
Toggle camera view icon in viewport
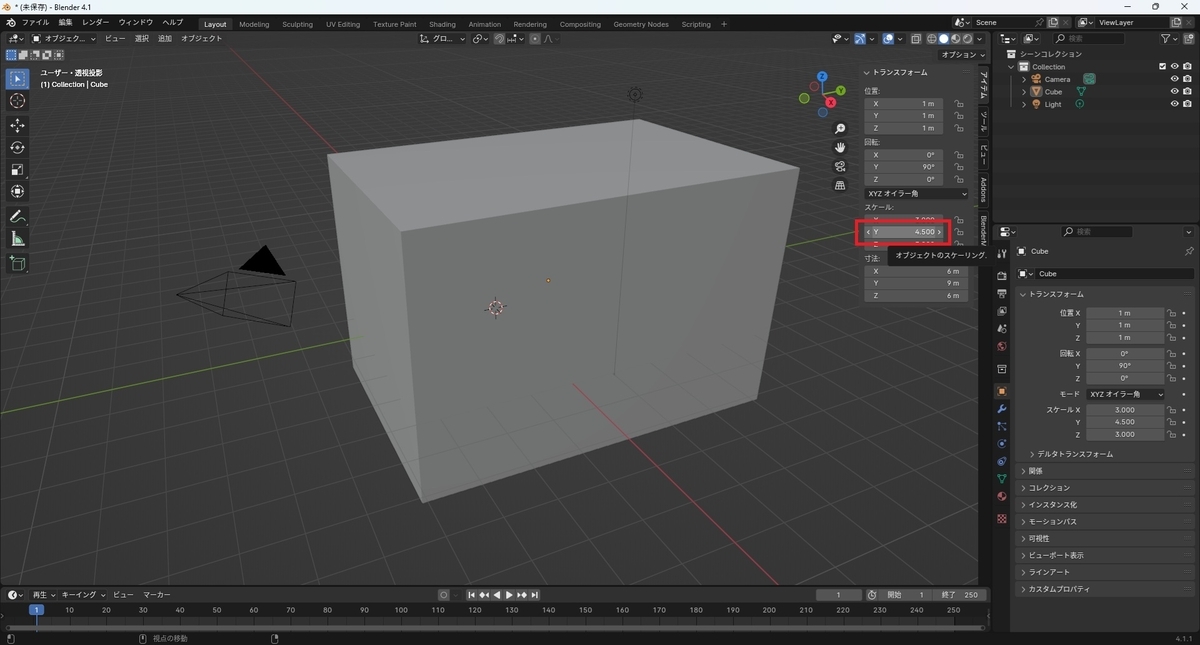(x=840, y=166)
